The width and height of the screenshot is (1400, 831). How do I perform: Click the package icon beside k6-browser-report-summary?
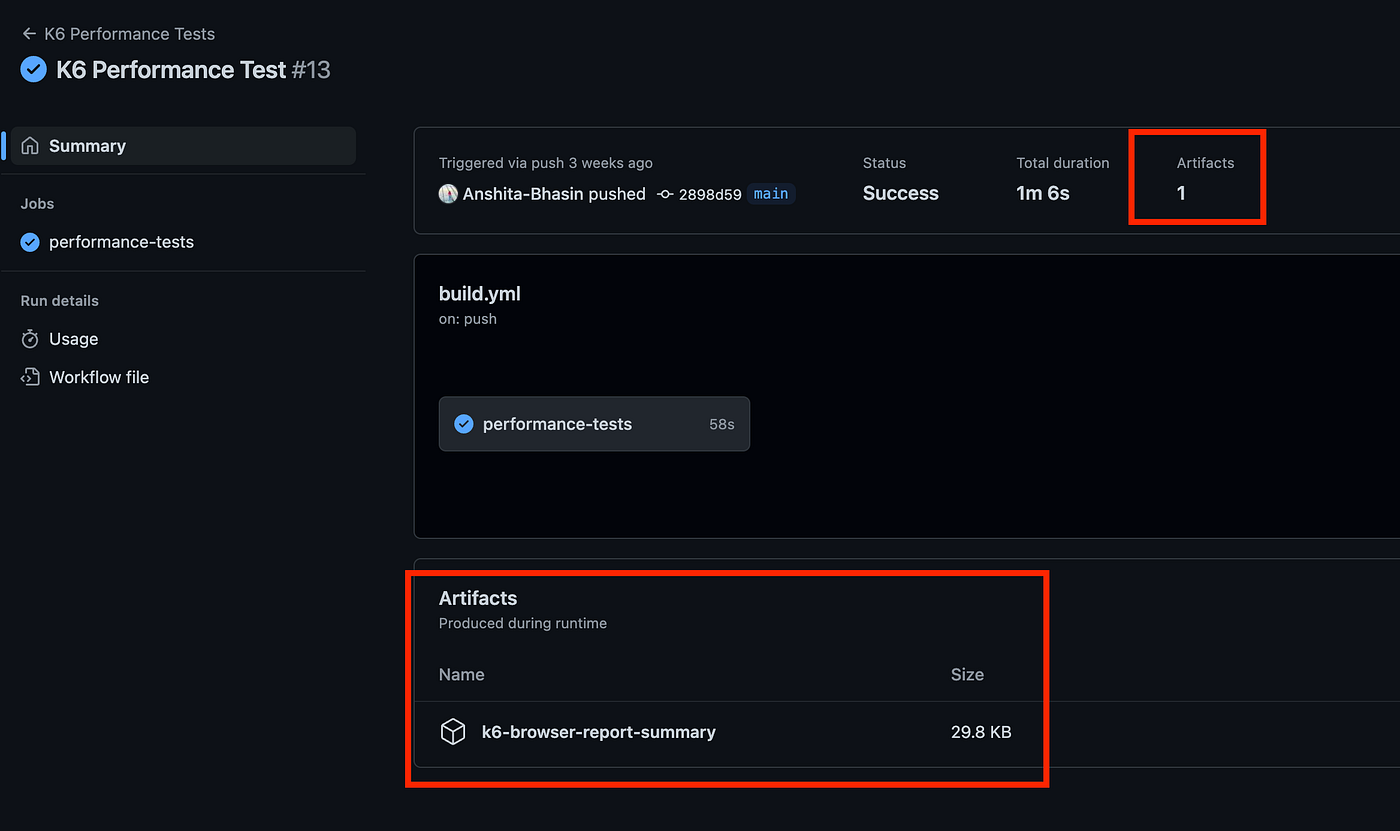(x=453, y=732)
